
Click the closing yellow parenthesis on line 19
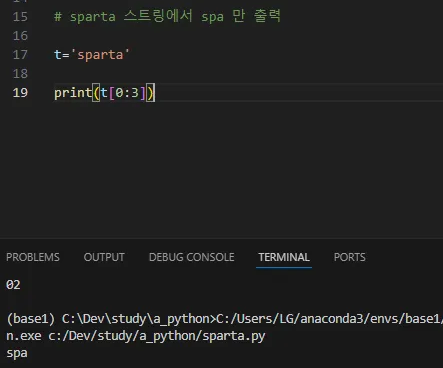point(150,93)
